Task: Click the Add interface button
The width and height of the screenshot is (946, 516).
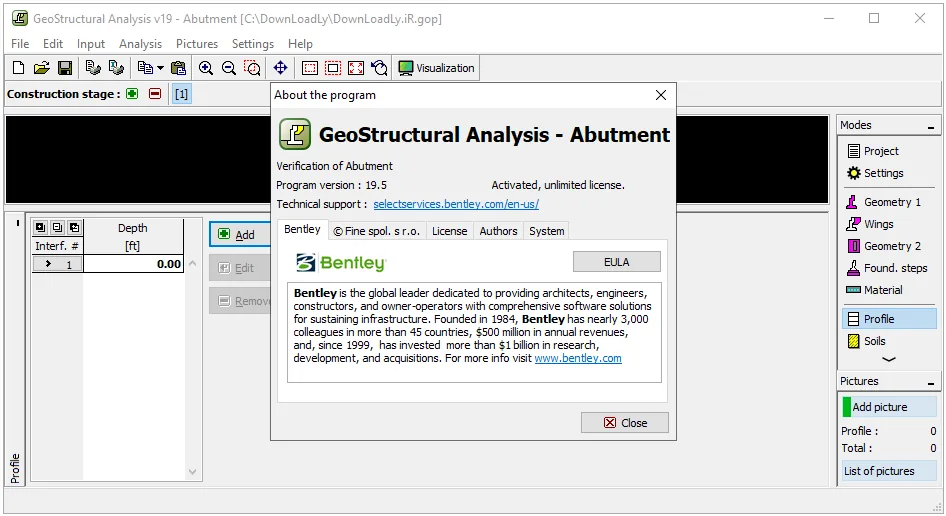Action: [x=240, y=234]
